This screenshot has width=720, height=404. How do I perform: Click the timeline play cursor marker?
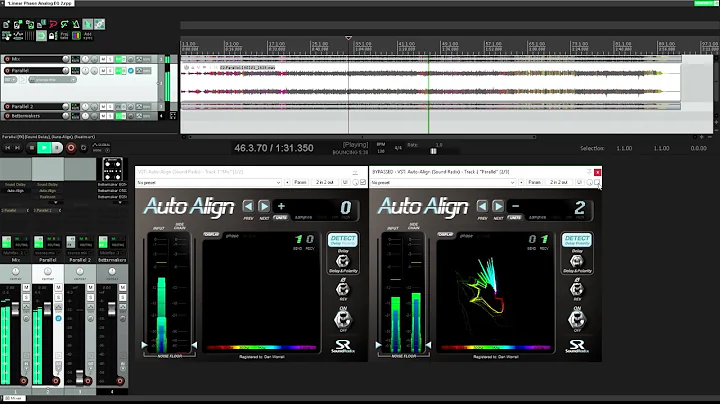(349, 39)
